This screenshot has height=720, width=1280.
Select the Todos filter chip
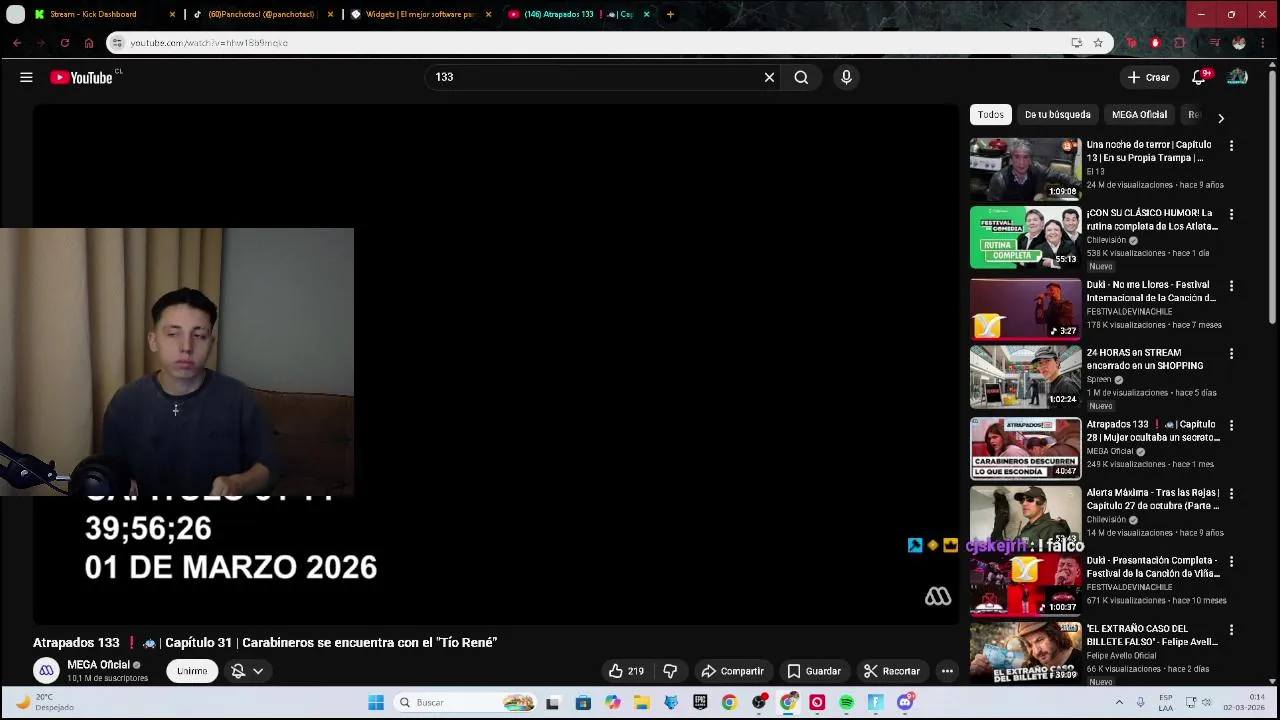[990, 114]
